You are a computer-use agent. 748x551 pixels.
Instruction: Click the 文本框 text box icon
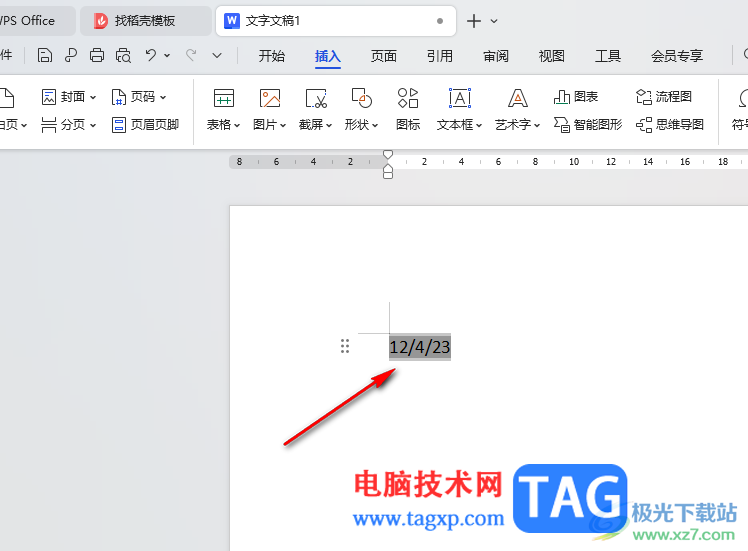click(460, 98)
